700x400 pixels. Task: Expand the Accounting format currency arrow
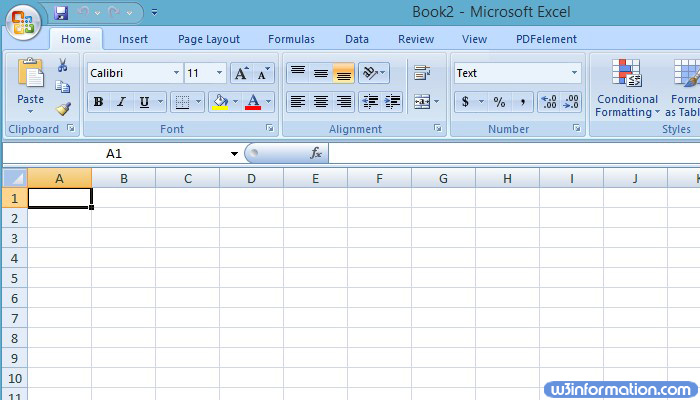pyautogui.click(x=481, y=102)
